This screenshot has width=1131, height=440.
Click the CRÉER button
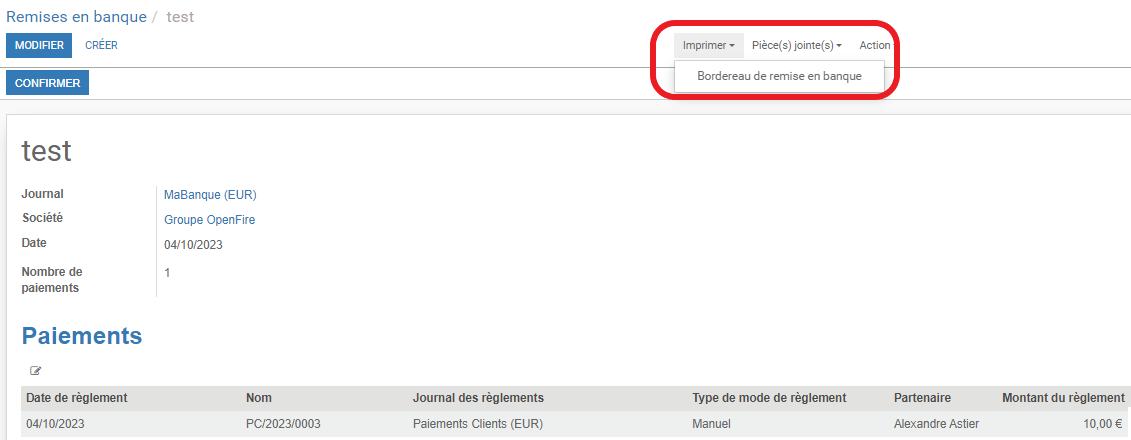(x=102, y=45)
